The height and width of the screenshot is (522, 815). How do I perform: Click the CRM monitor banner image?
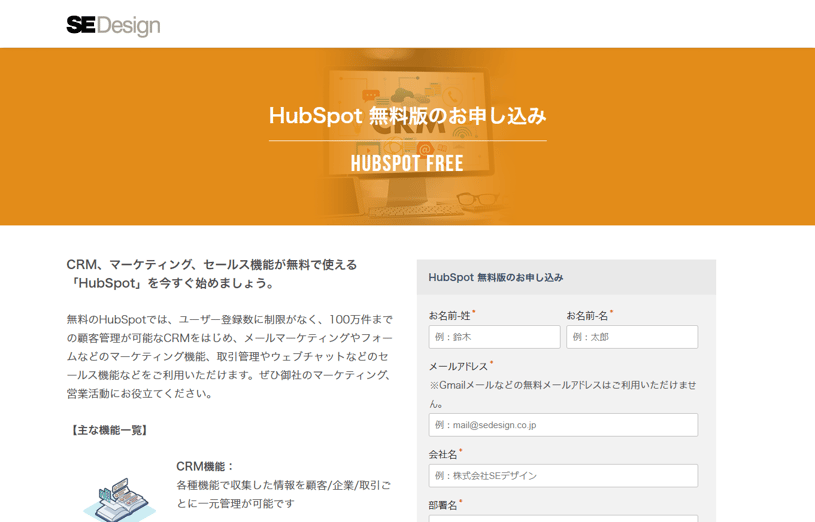pos(408,137)
